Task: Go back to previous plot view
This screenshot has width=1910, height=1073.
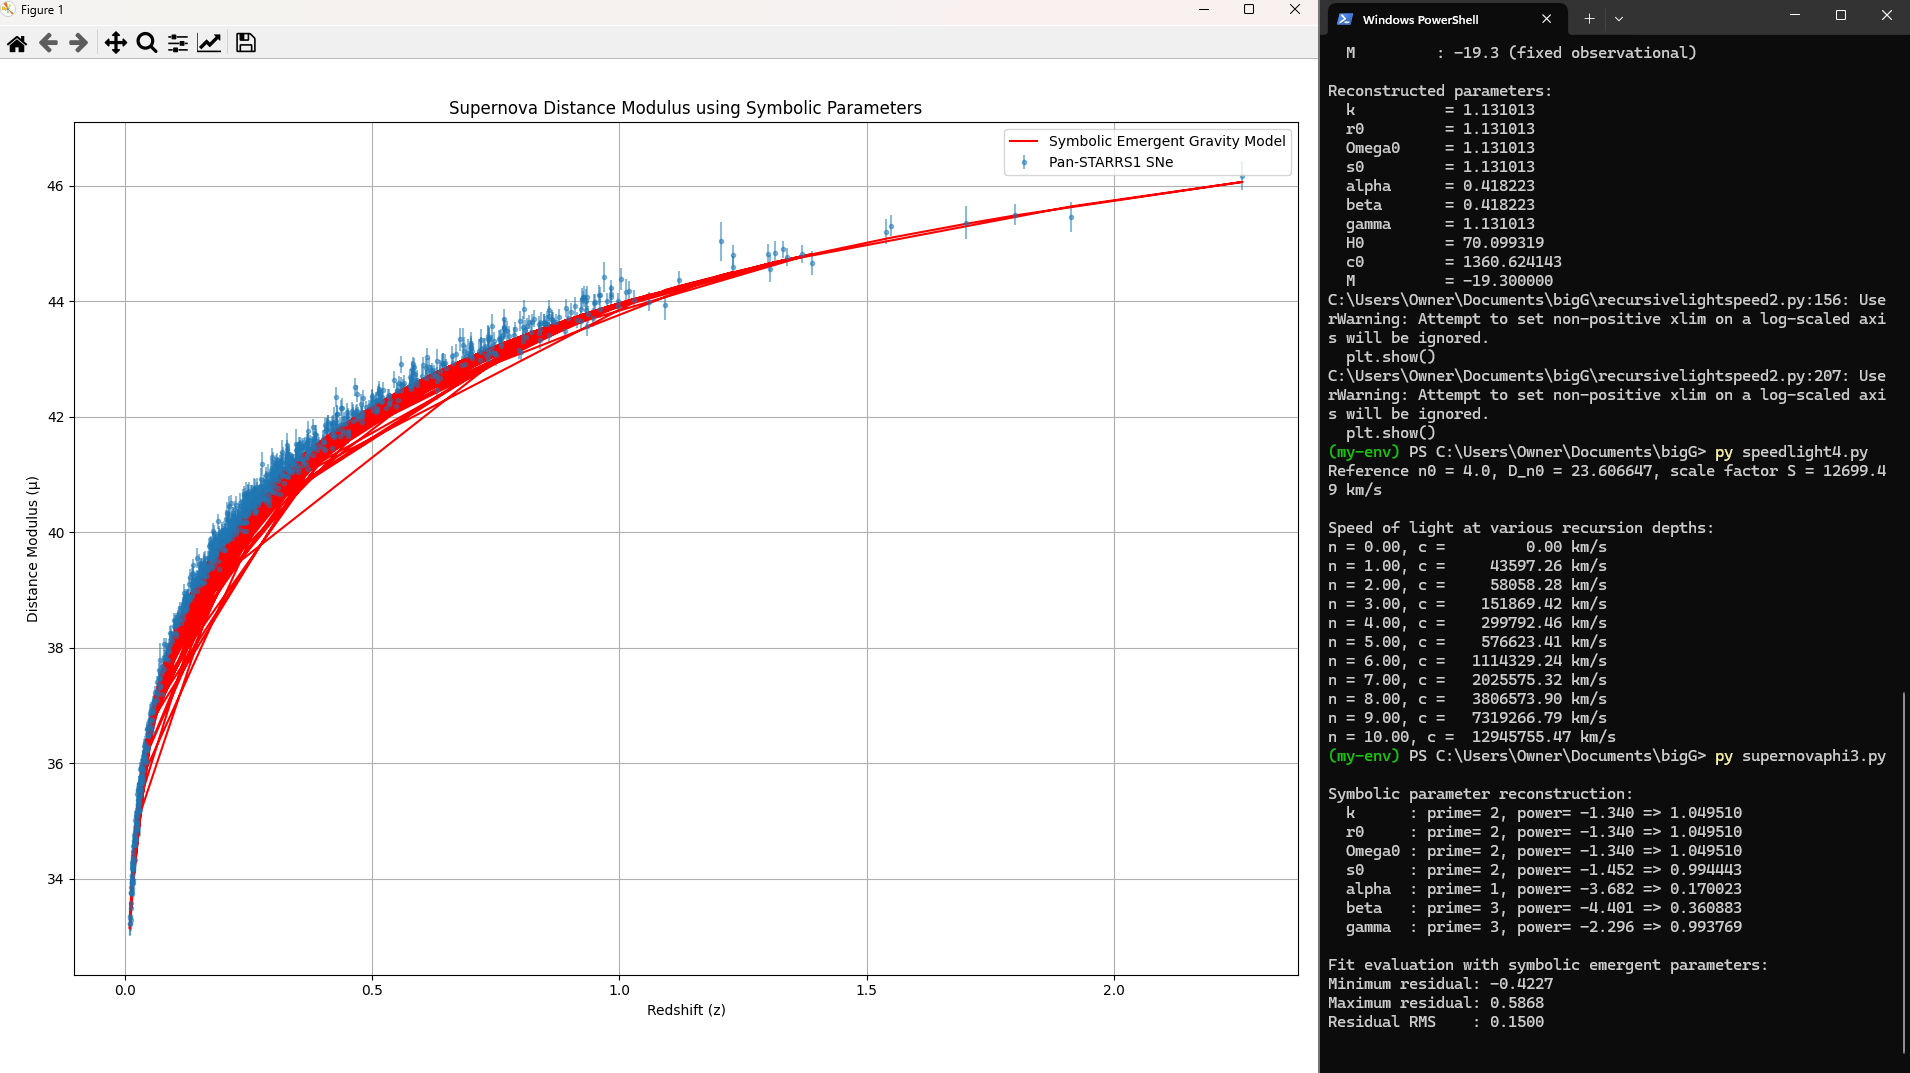Action: point(48,43)
